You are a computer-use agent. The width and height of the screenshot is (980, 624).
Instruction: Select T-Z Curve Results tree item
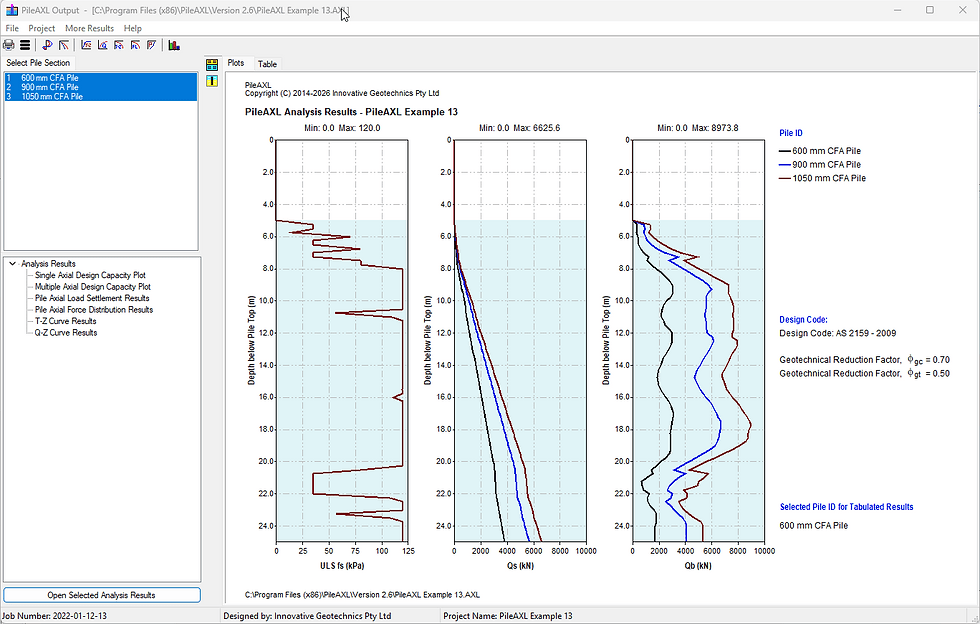click(66, 321)
